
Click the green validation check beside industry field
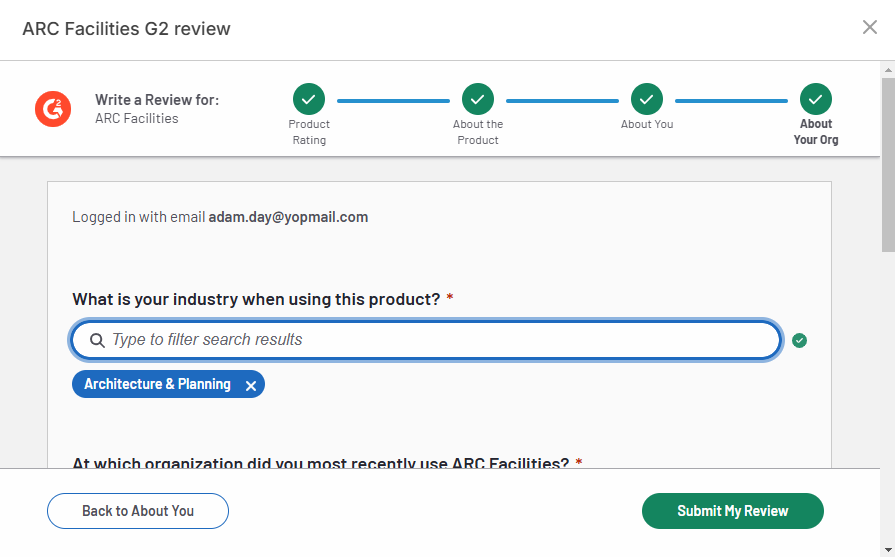click(799, 340)
